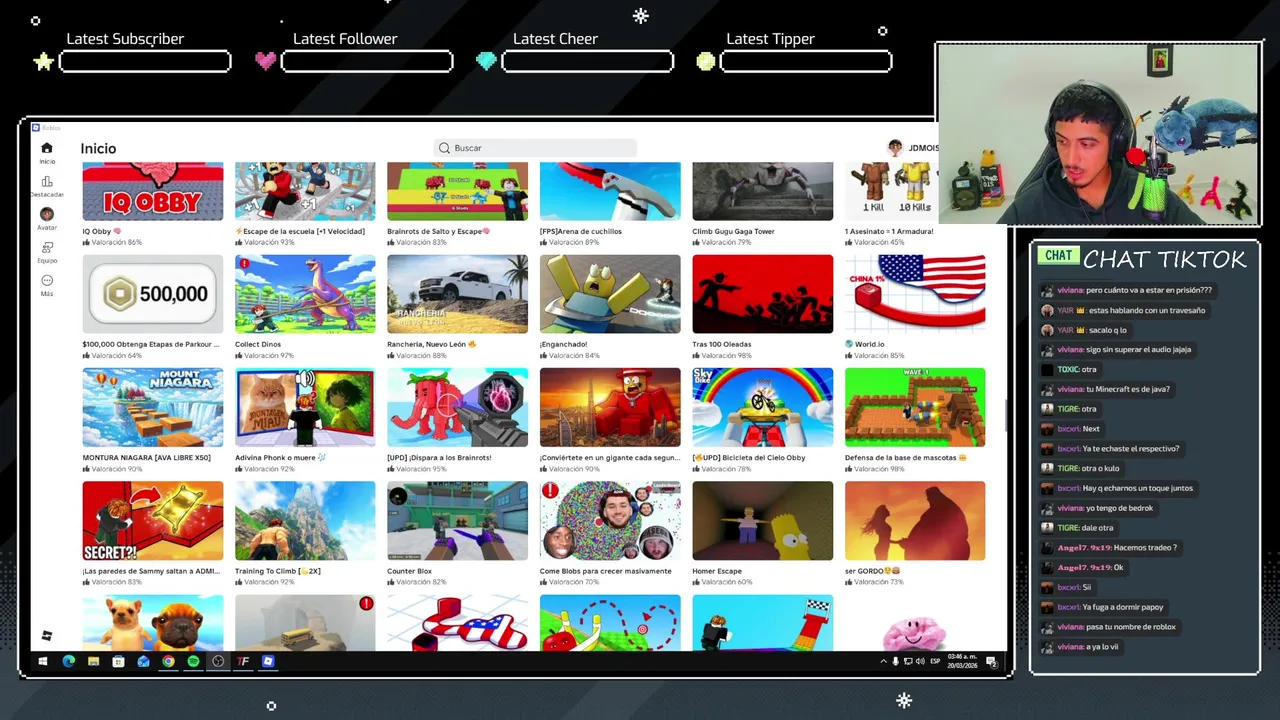Viewport: 1280px width, 720px height.
Task: Open the Collect Dinos thumbnail
Action: click(x=305, y=294)
